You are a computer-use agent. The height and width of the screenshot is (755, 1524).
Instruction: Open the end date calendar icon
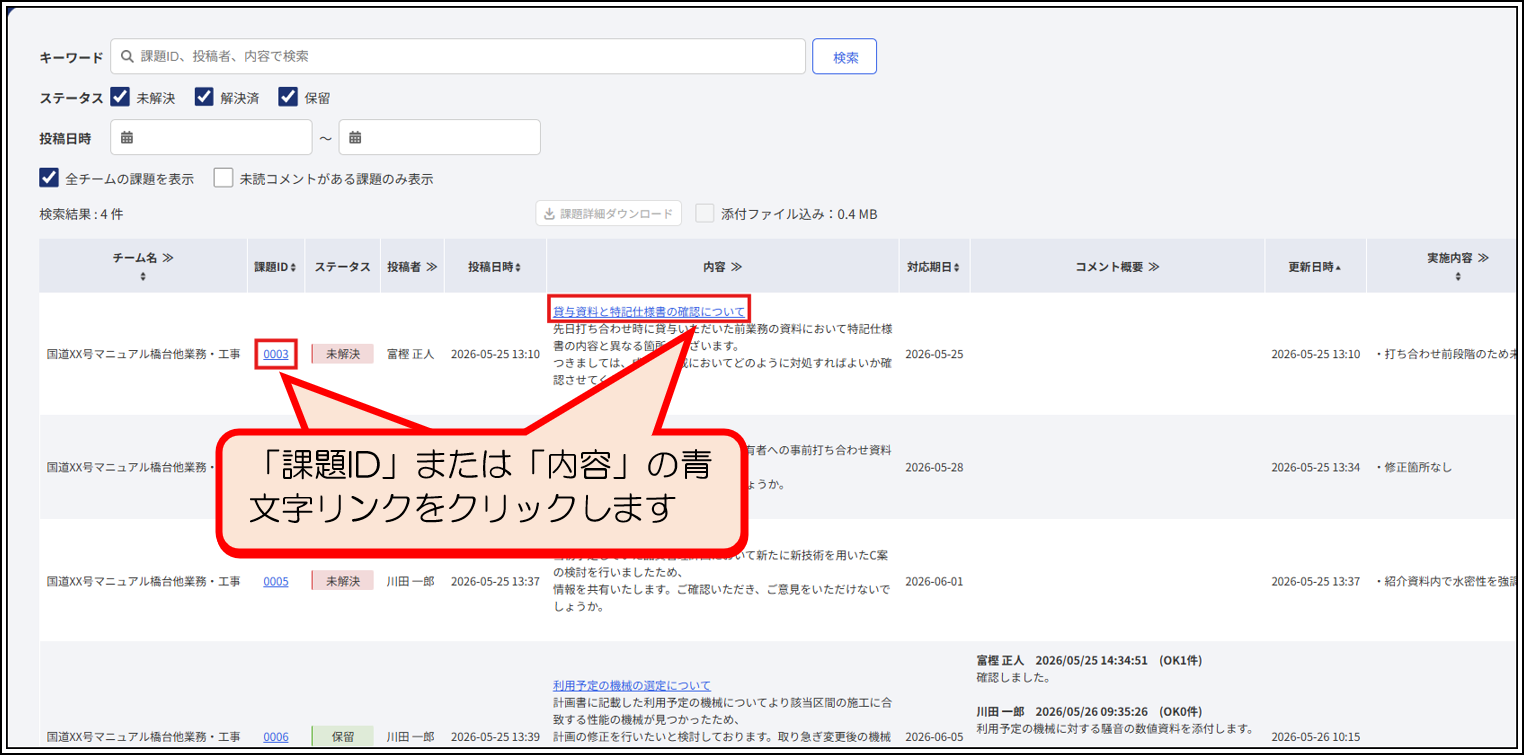355,137
